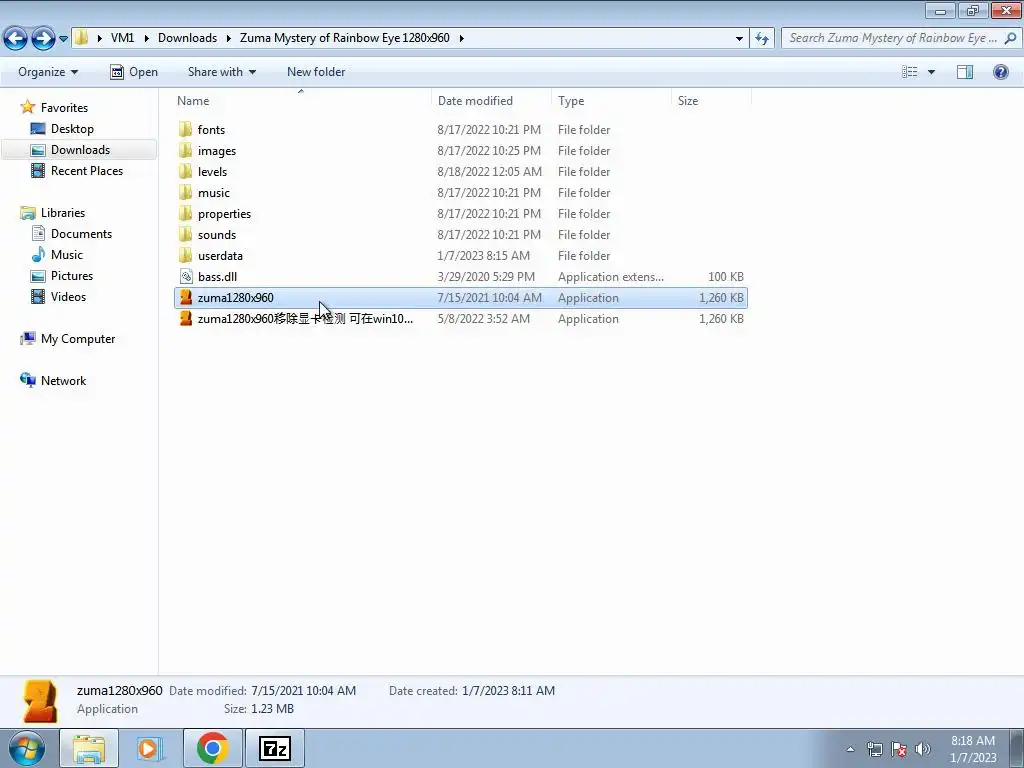Expand the arrow after the Downloads breadcrumb
1024x768 pixels.
tap(229, 38)
